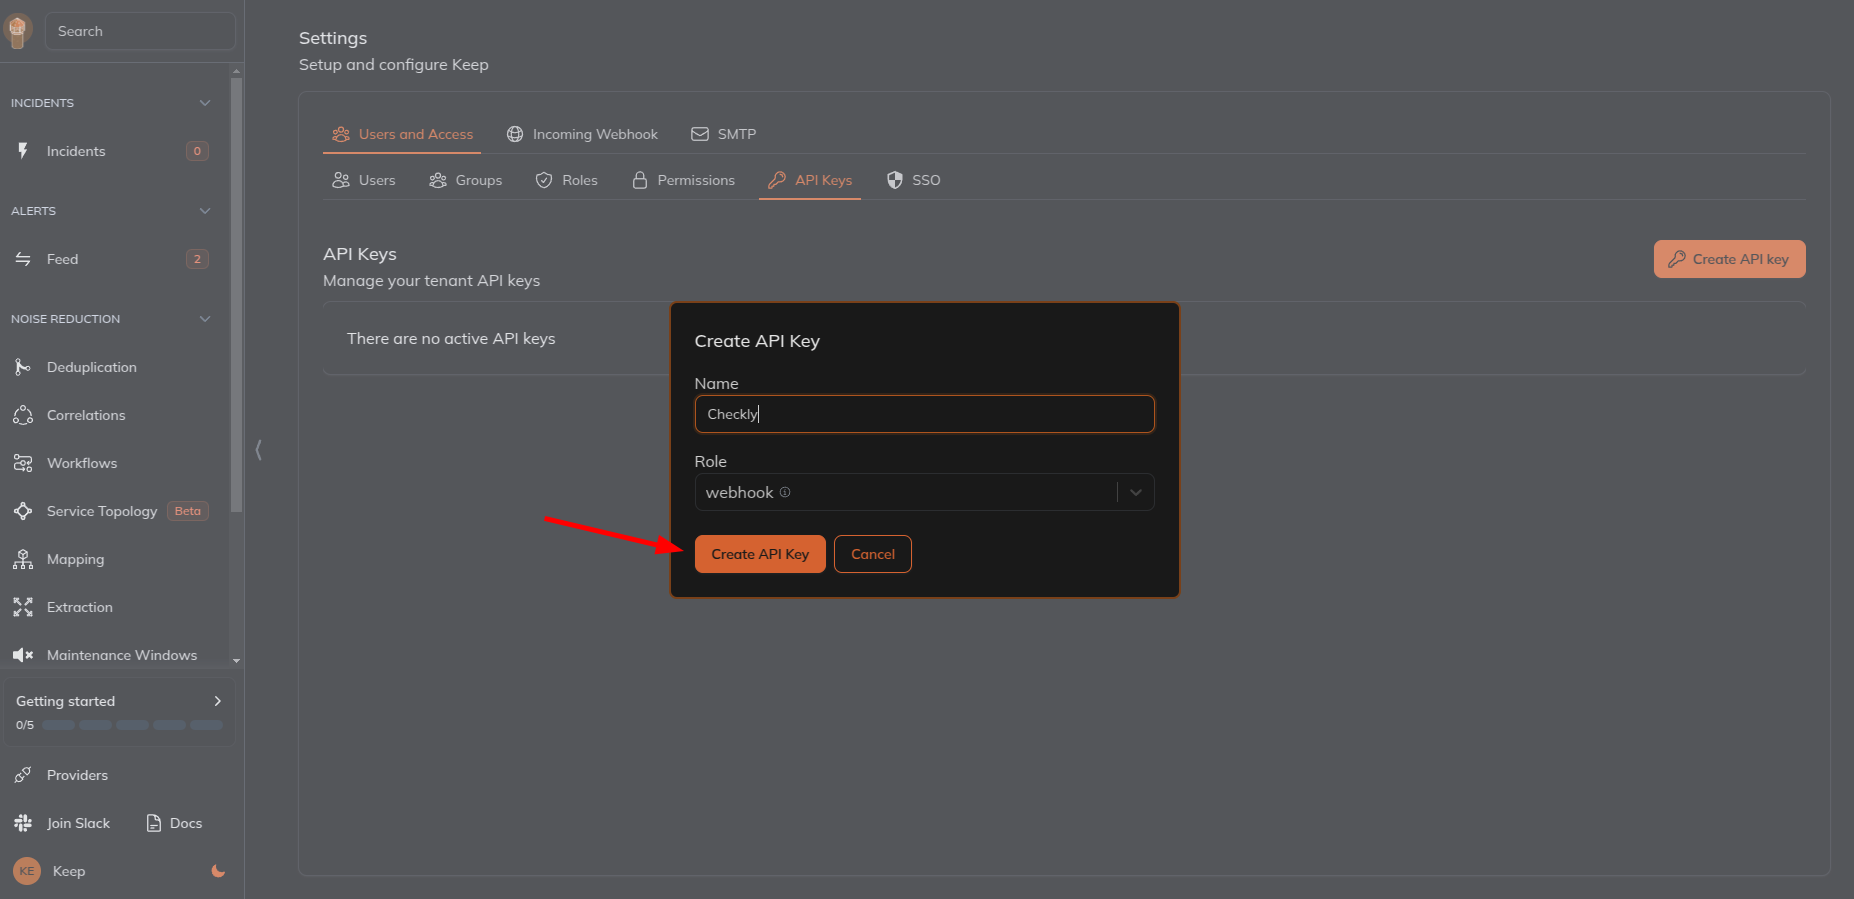This screenshot has height=899, width=1854.
Task: Collapse the sidebar with the handle
Action: pyautogui.click(x=259, y=450)
